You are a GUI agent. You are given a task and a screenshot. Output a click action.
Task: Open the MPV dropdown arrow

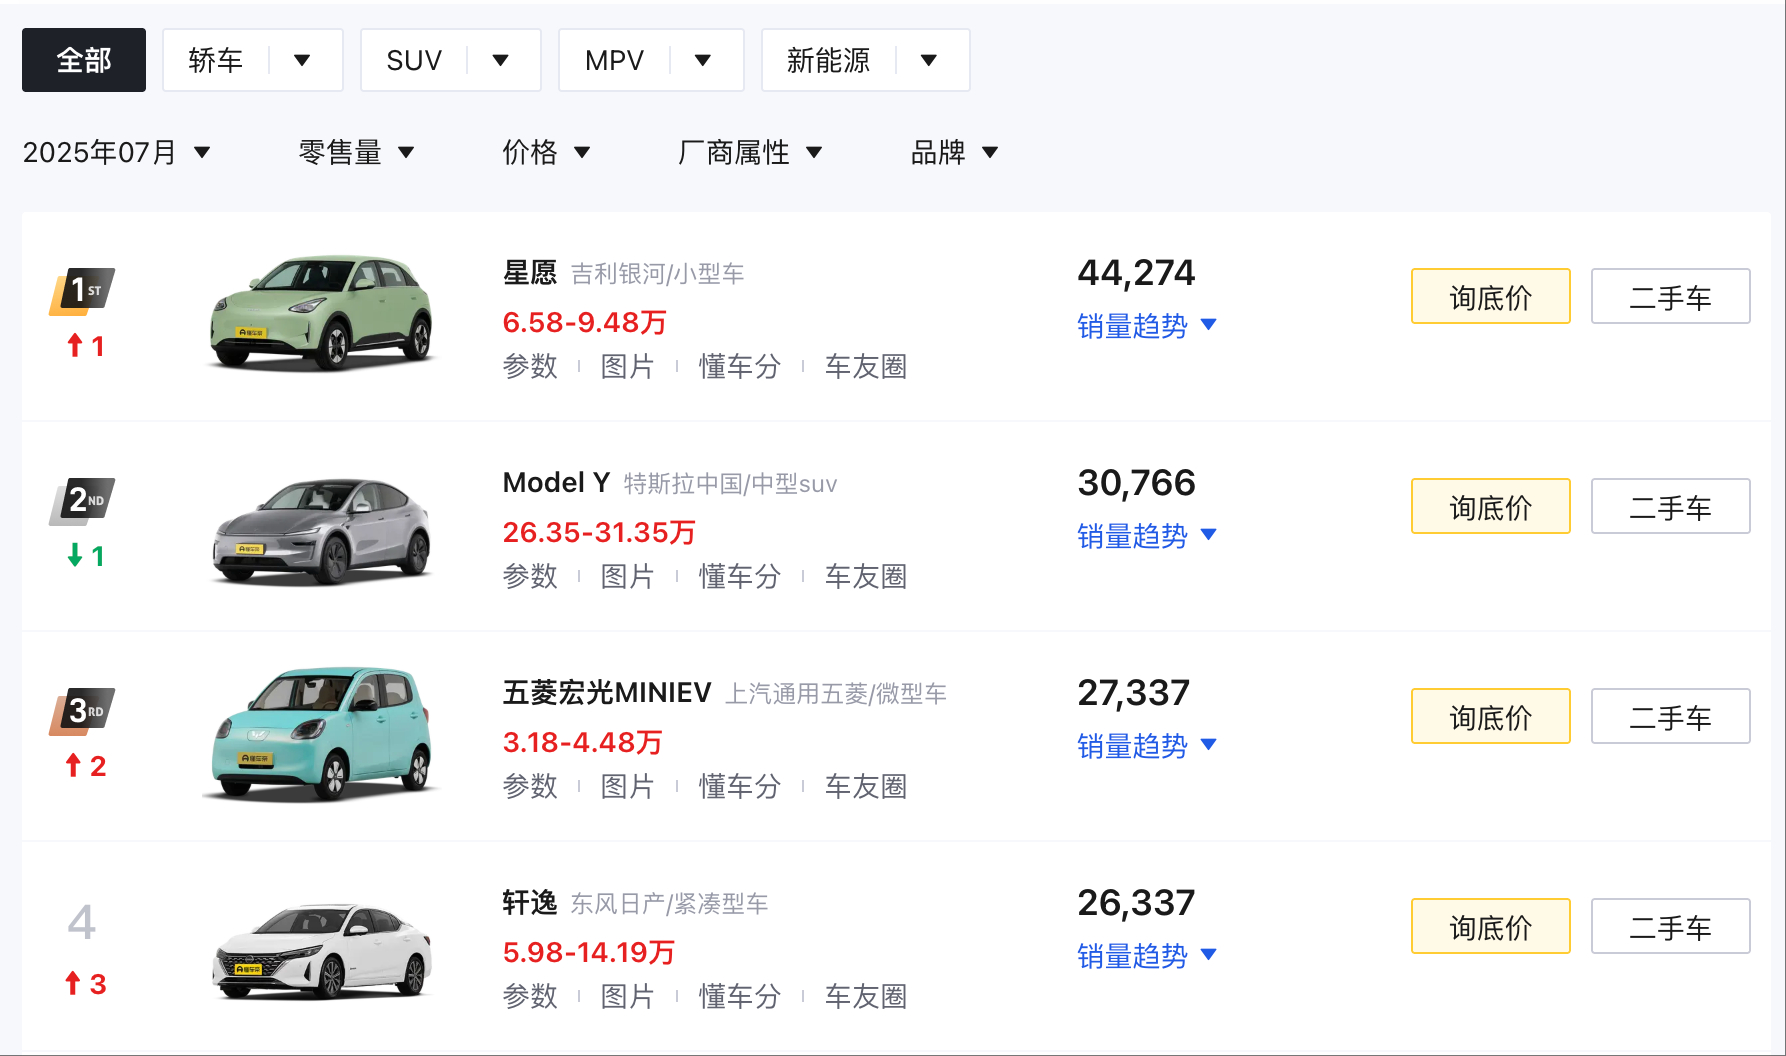point(703,60)
